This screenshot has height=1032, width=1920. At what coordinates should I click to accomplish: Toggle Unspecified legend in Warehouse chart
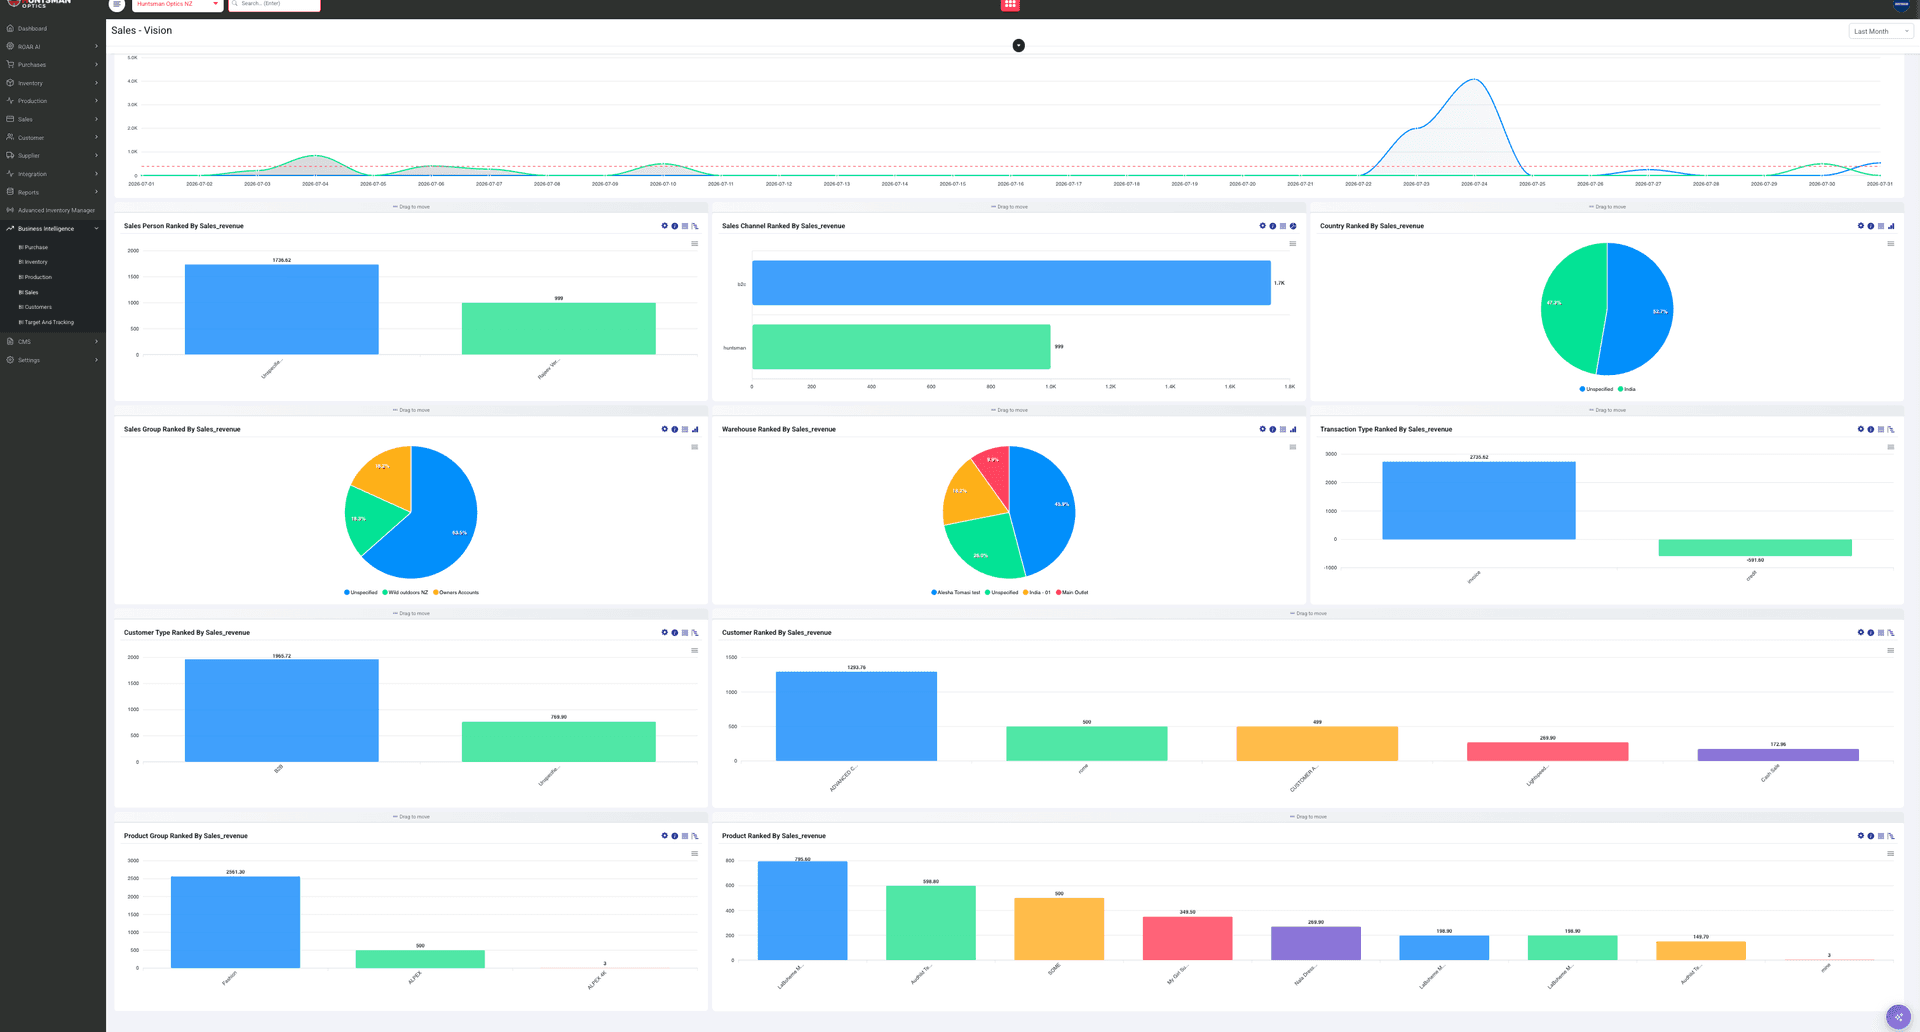[x=1002, y=592]
